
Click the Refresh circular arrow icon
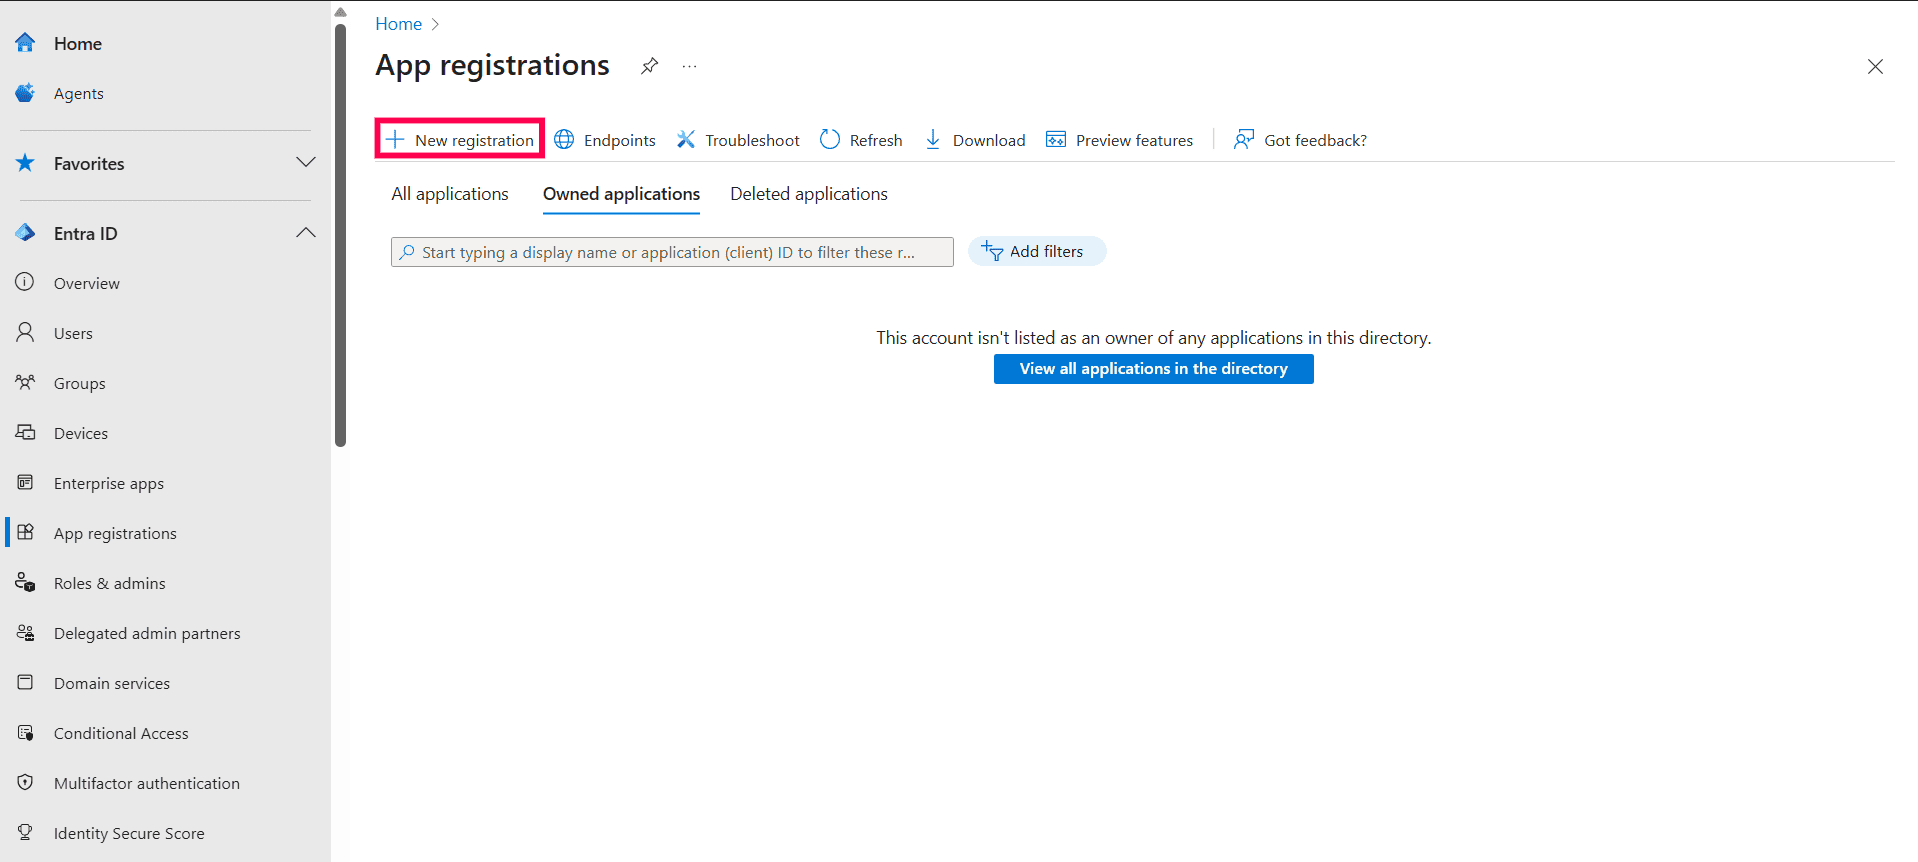pyautogui.click(x=830, y=139)
